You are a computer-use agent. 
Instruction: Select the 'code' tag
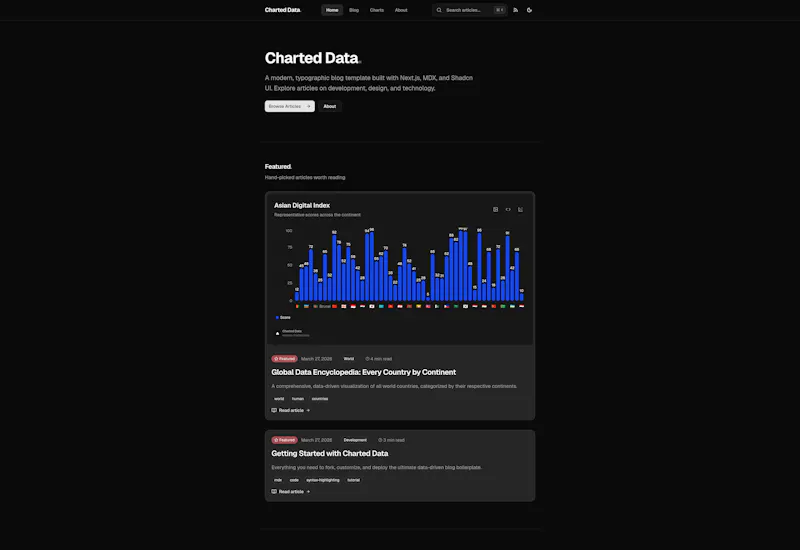tap(294, 480)
